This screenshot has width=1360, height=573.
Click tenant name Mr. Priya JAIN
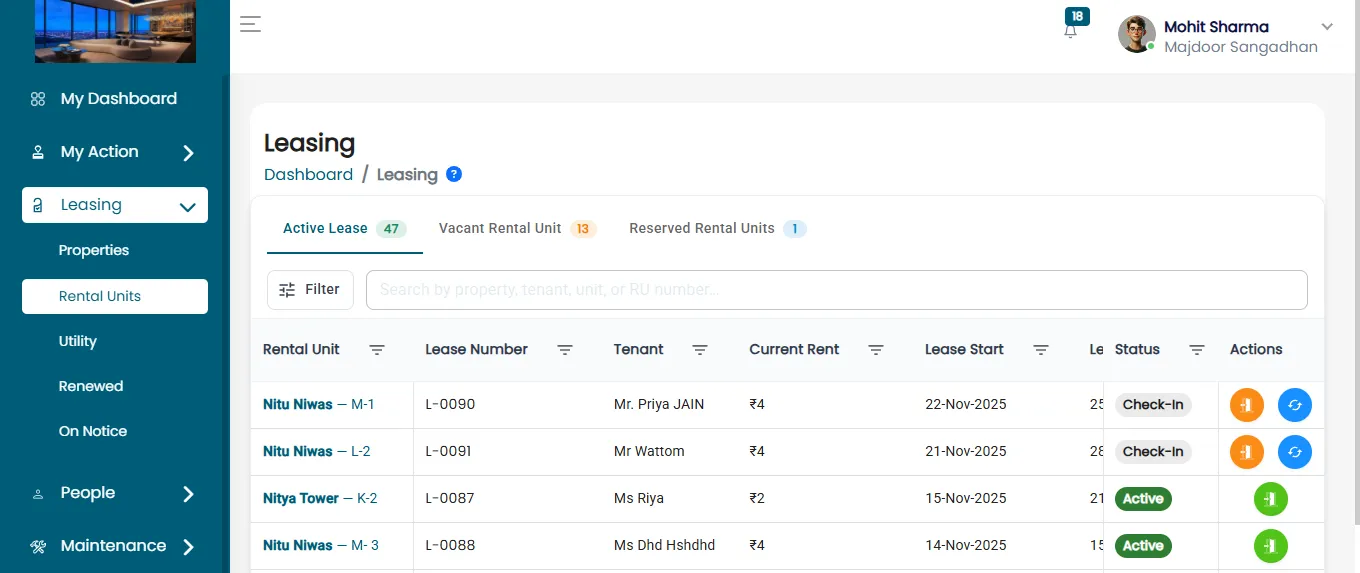[659, 404]
